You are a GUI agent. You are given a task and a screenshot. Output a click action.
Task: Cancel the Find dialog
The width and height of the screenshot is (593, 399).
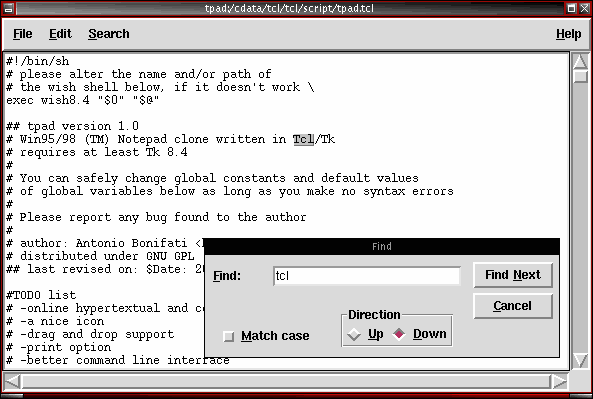click(513, 306)
